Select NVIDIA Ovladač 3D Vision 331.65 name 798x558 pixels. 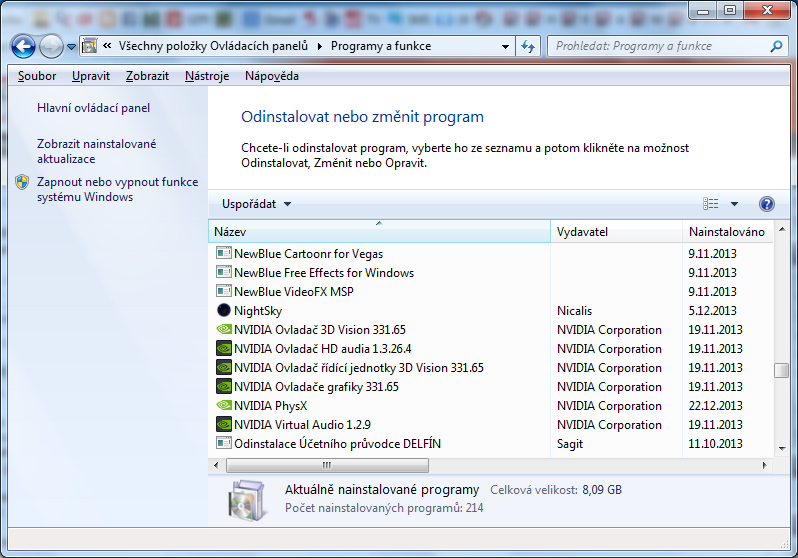pyautogui.click(x=320, y=330)
